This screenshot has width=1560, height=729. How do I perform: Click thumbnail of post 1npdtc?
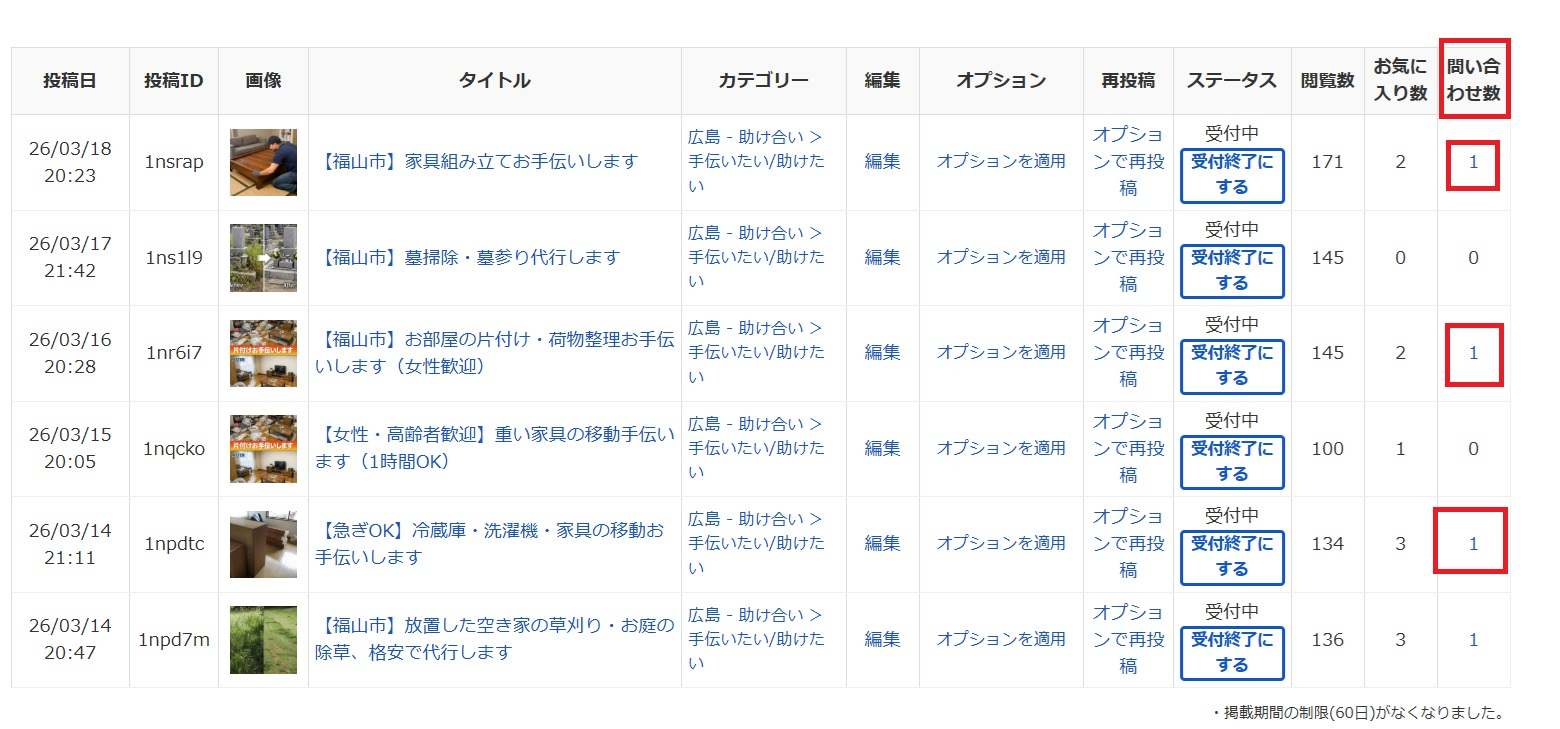[263, 544]
